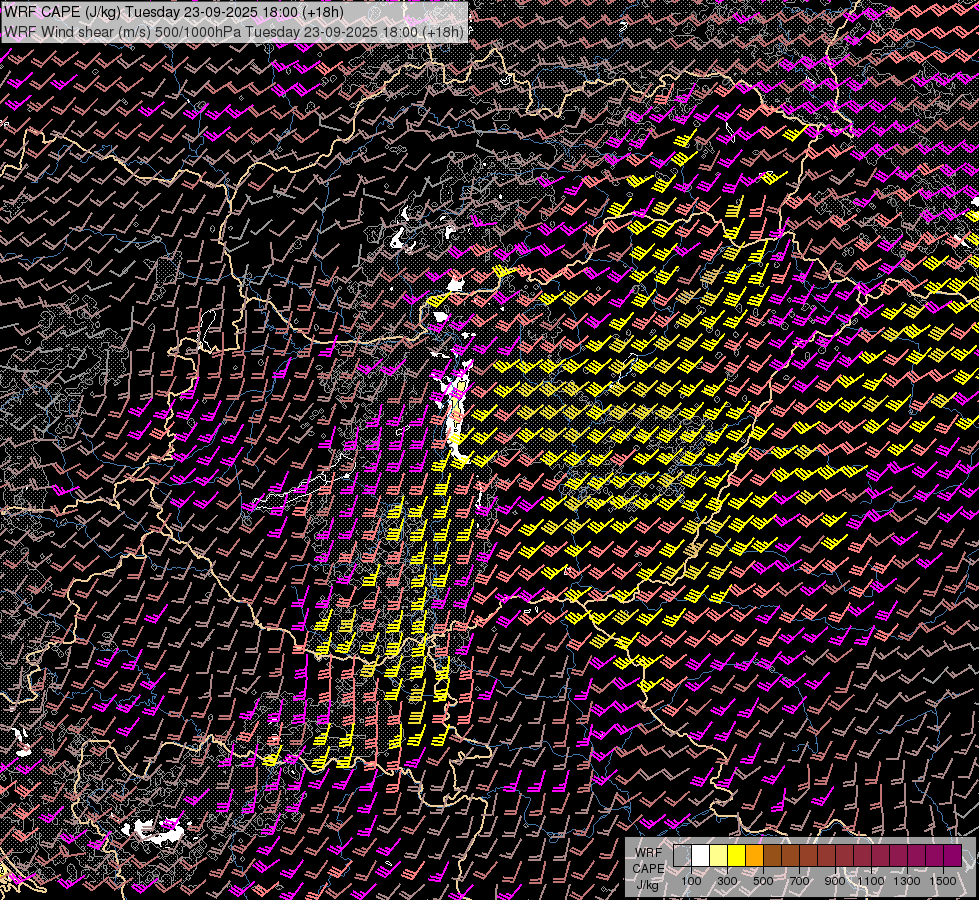Click the WRF Wind shear title line
This screenshot has height=900, width=979.
point(234,31)
